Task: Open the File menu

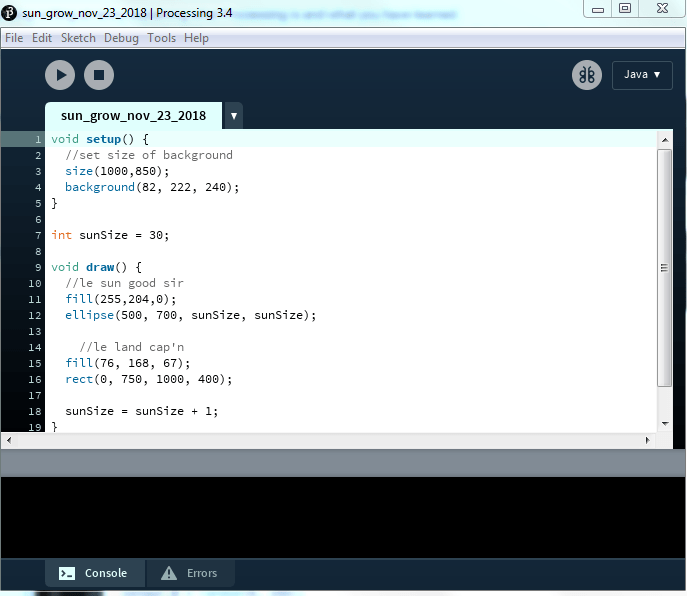Action: point(14,38)
